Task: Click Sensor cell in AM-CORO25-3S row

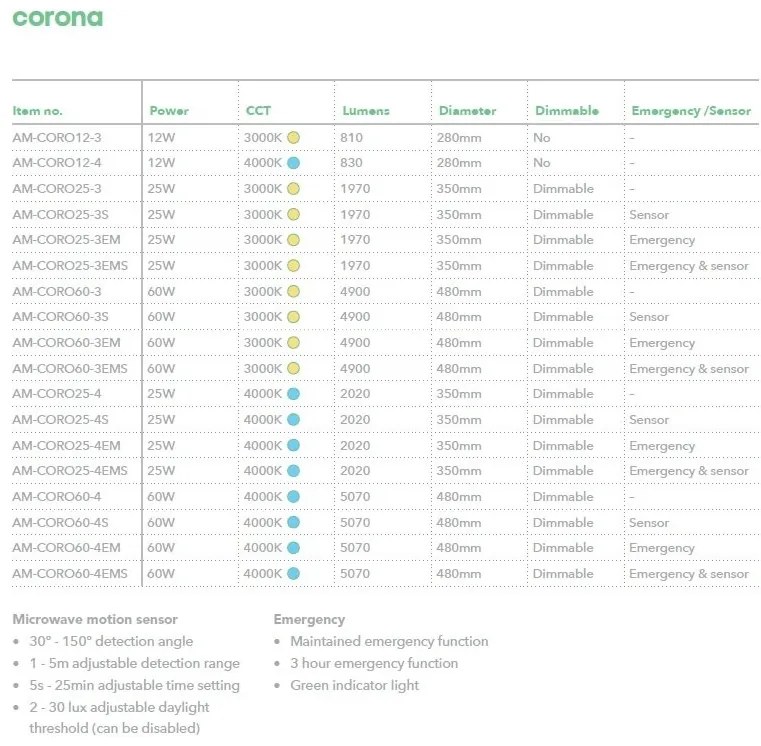Action: [649, 215]
